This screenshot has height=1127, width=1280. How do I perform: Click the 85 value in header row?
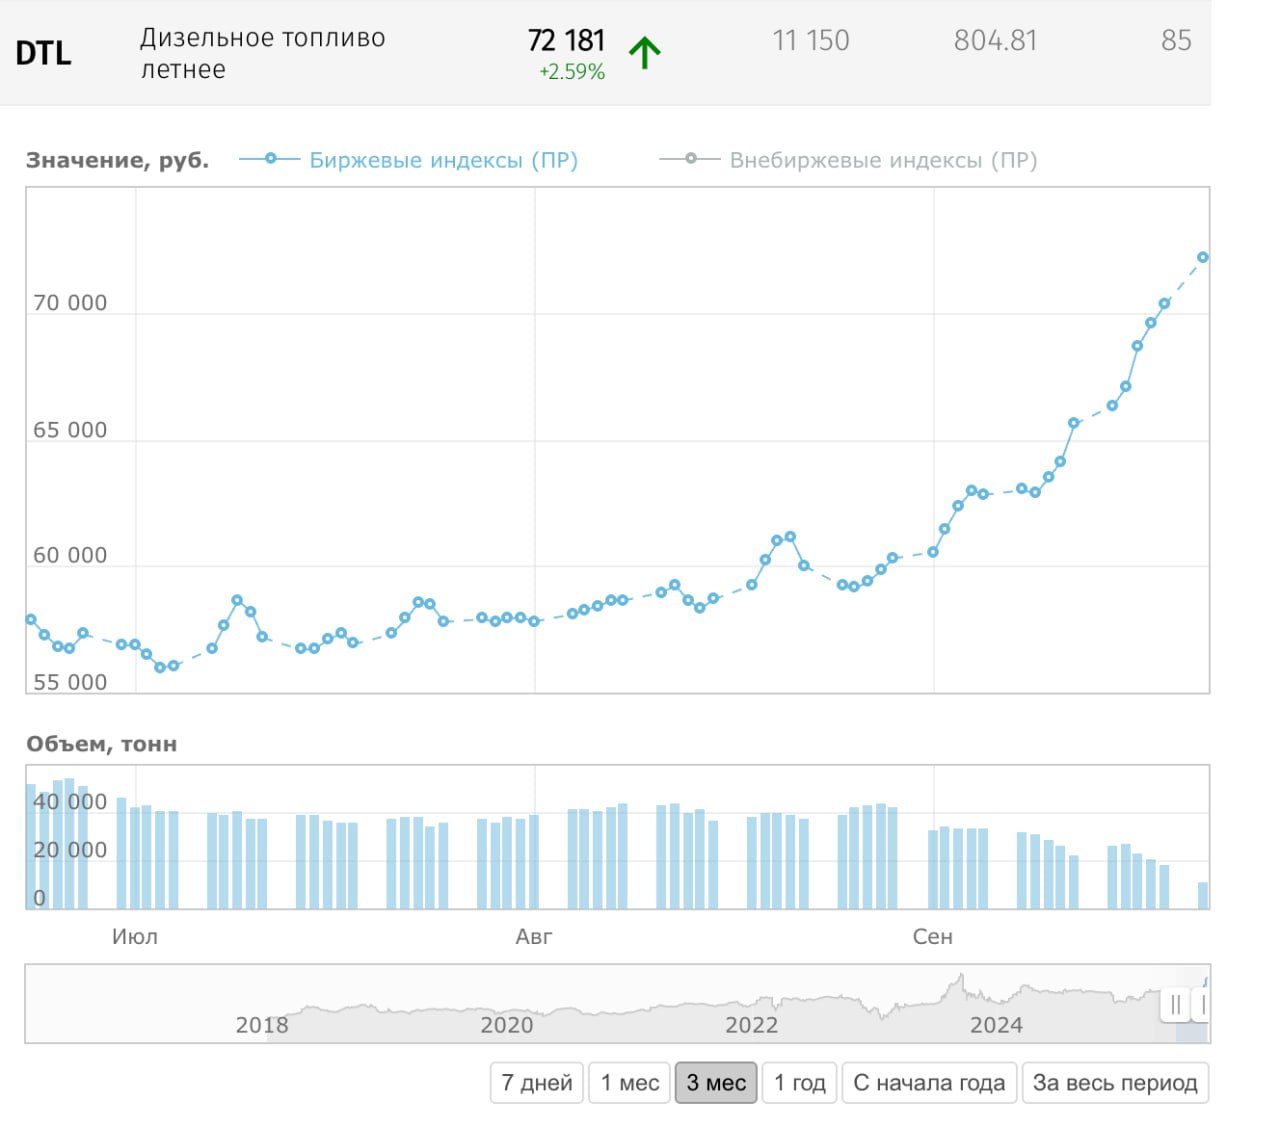pos(1176,41)
